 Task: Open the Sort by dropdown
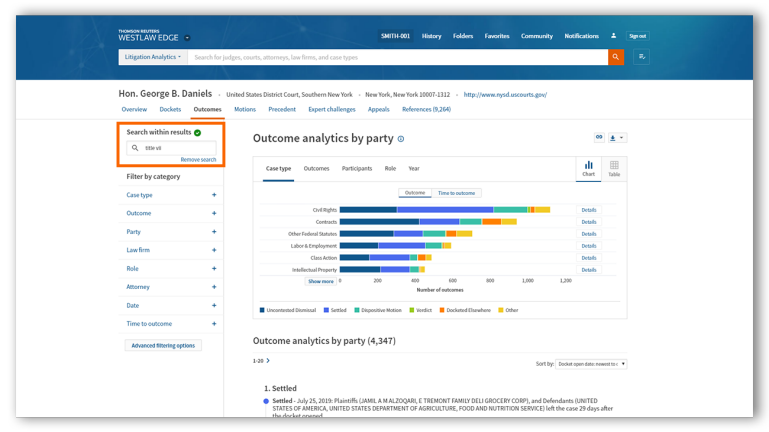click(x=592, y=364)
